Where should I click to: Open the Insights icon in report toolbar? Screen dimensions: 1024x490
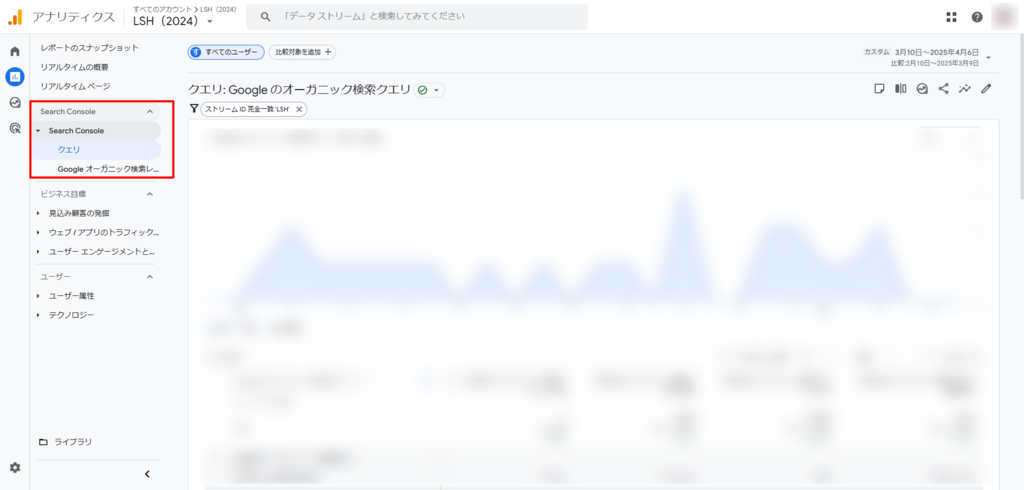[x=922, y=89]
